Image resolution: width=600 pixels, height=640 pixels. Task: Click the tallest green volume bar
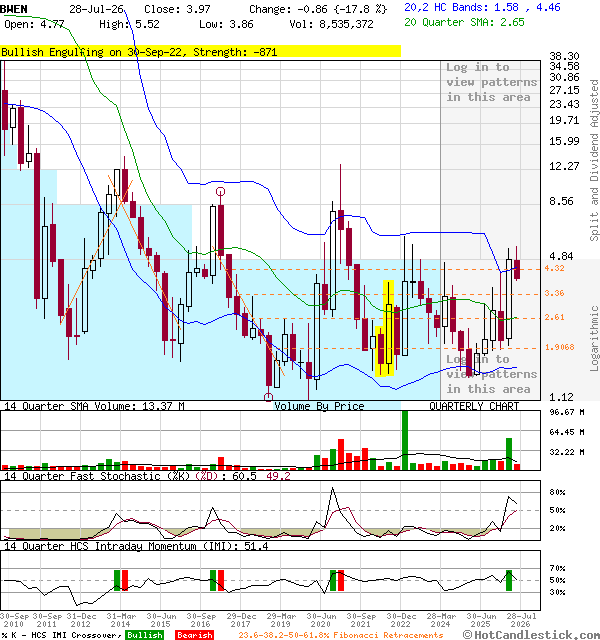pyautogui.click(x=405, y=440)
